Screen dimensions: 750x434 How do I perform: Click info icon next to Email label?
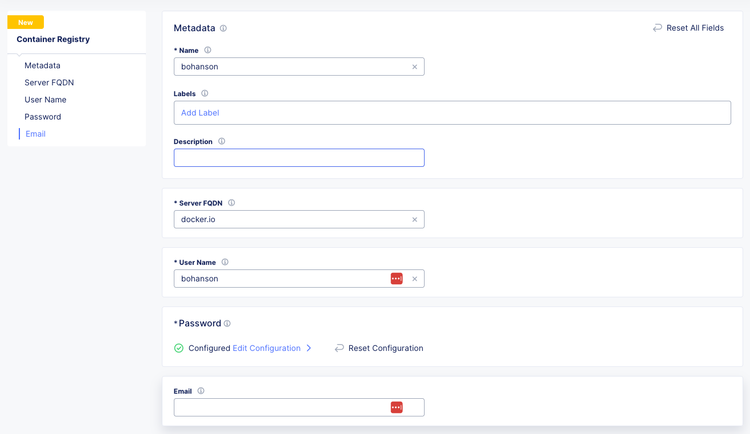coord(201,391)
